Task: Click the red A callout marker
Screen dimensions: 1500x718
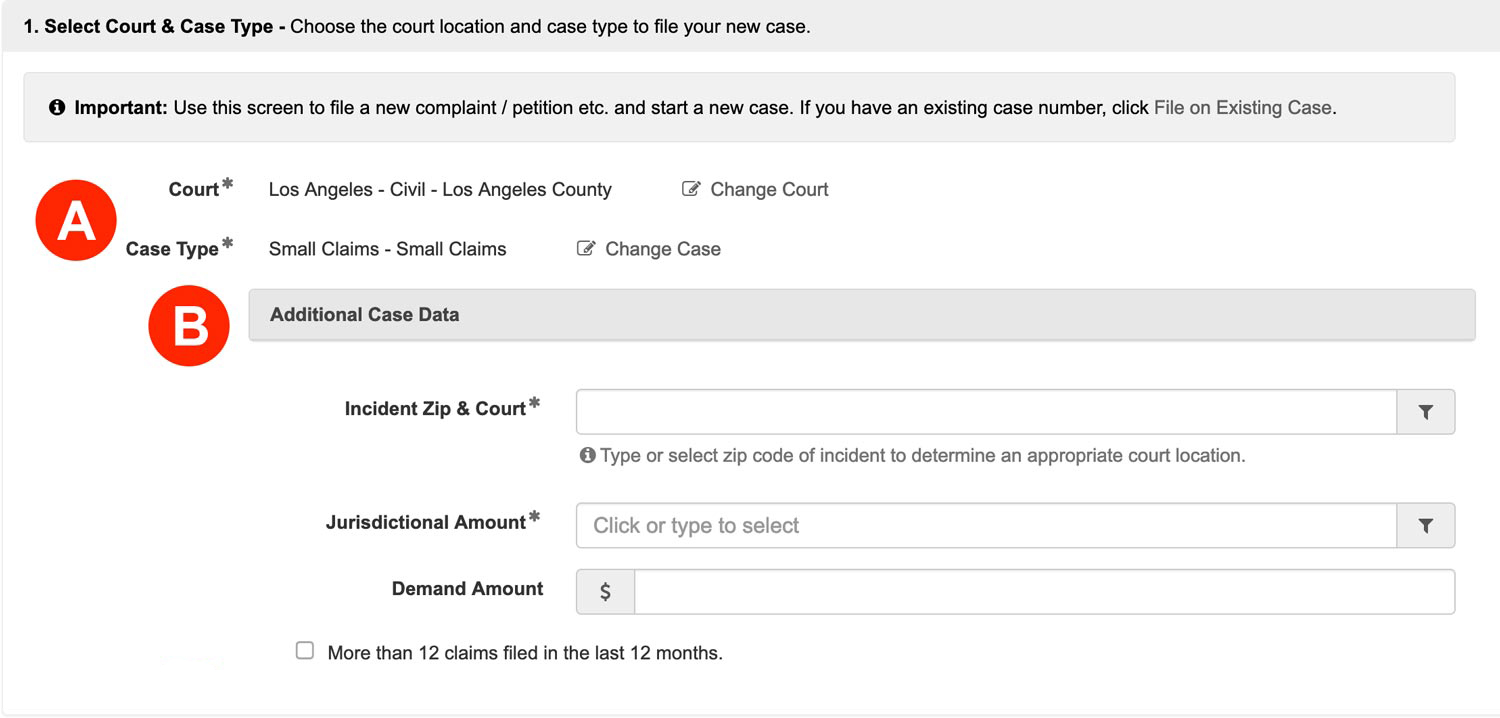Action: pos(76,220)
